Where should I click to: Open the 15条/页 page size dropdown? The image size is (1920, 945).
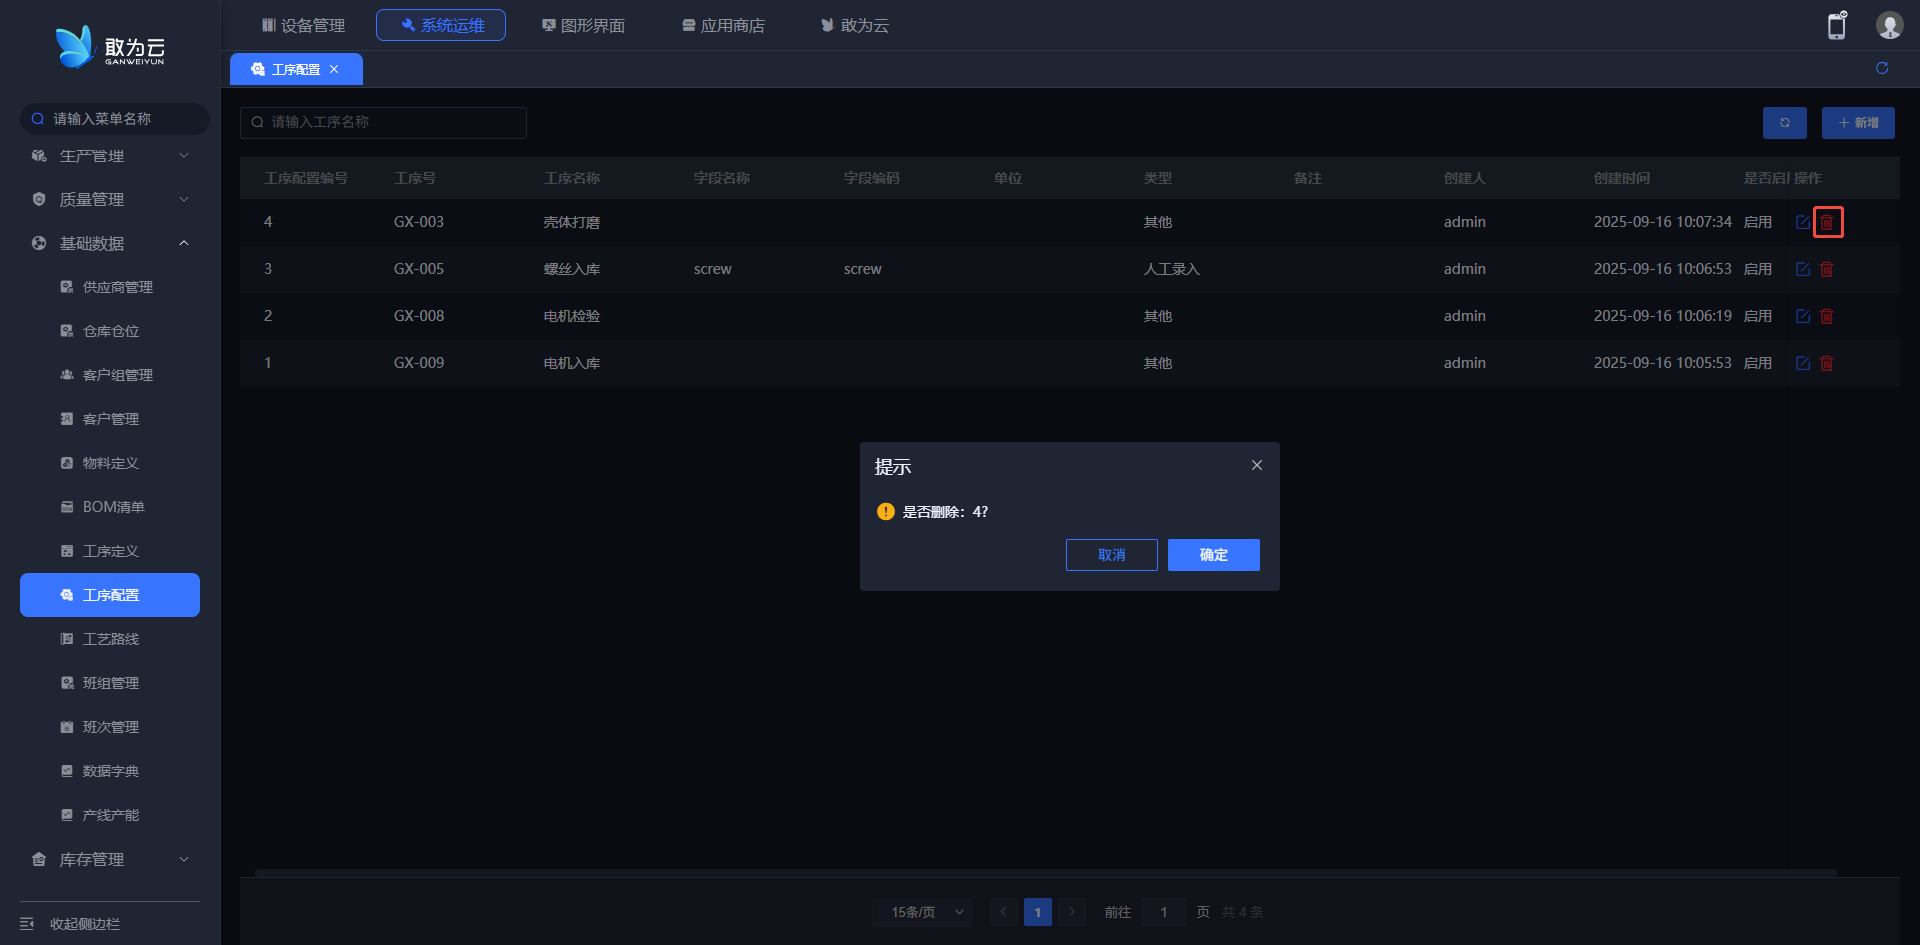[922, 912]
